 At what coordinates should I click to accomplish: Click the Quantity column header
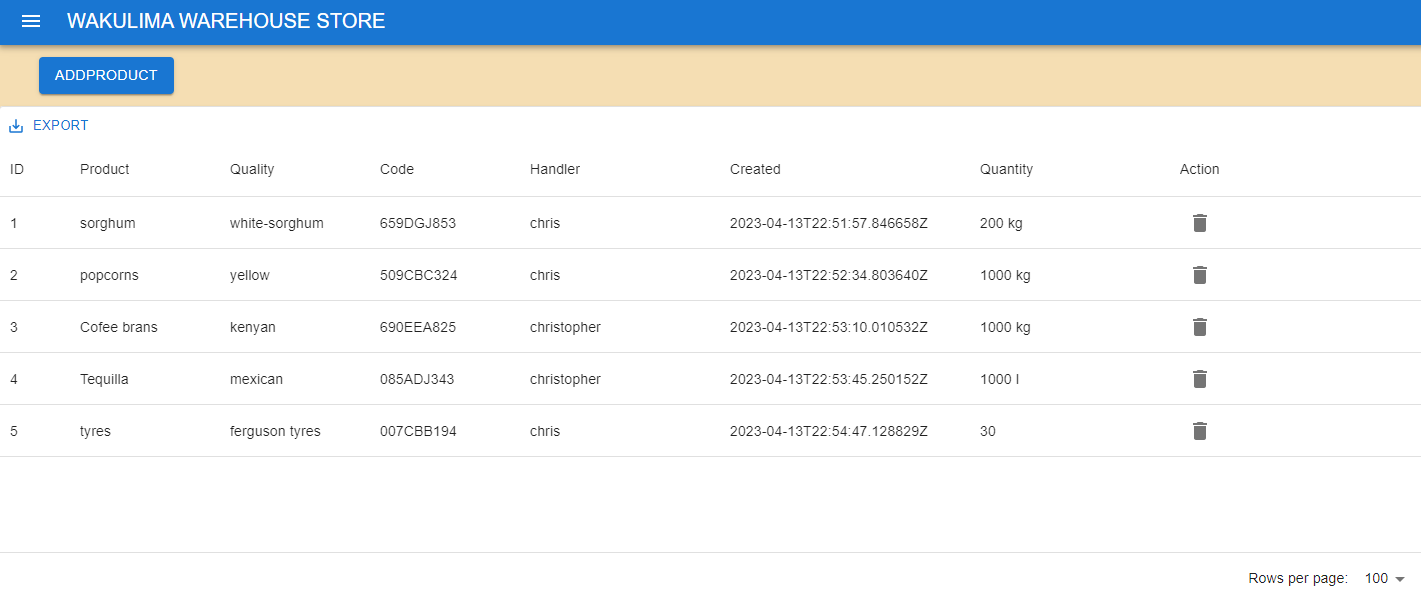pos(1006,169)
